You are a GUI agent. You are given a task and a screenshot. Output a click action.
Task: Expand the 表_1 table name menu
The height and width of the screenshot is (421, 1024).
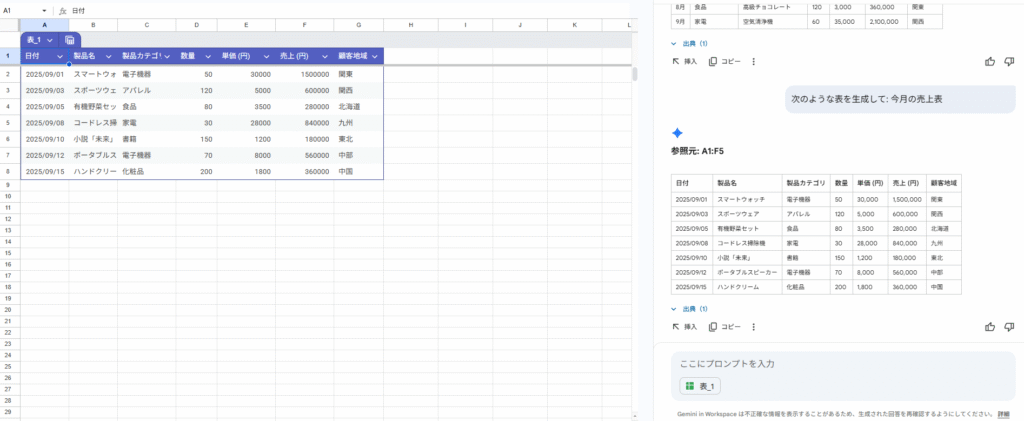50,39
